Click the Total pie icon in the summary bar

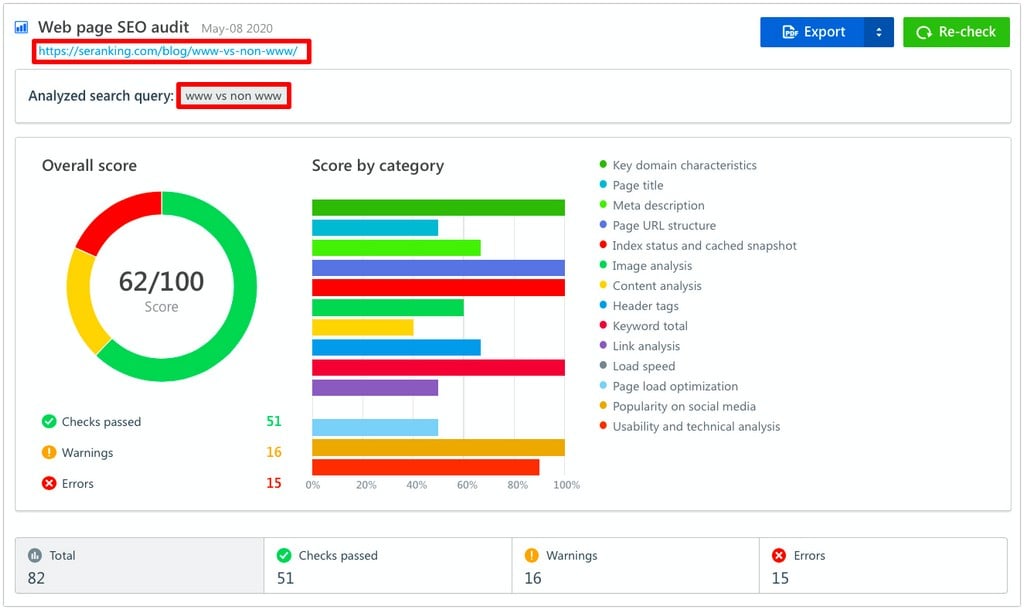34,555
